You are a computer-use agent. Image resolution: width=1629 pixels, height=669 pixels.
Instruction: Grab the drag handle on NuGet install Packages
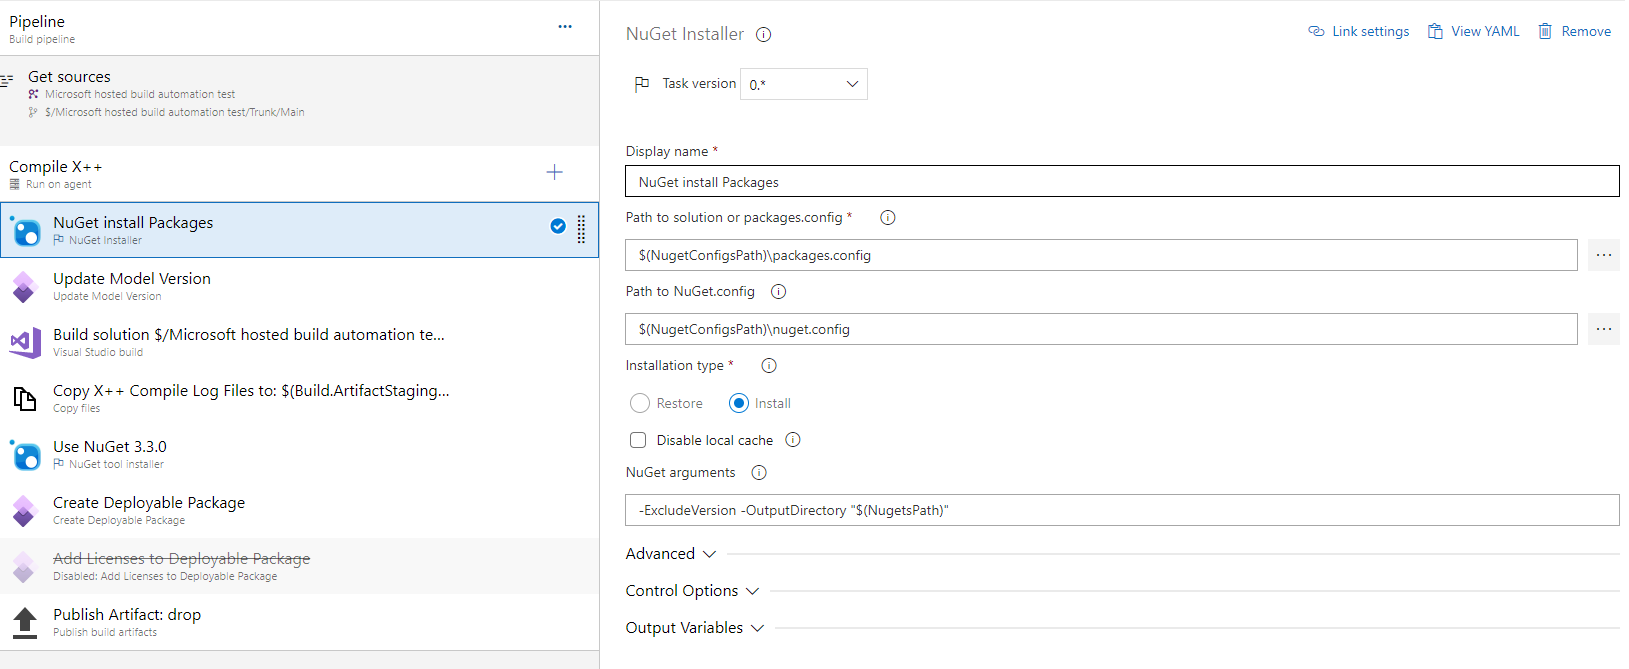pos(581,230)
